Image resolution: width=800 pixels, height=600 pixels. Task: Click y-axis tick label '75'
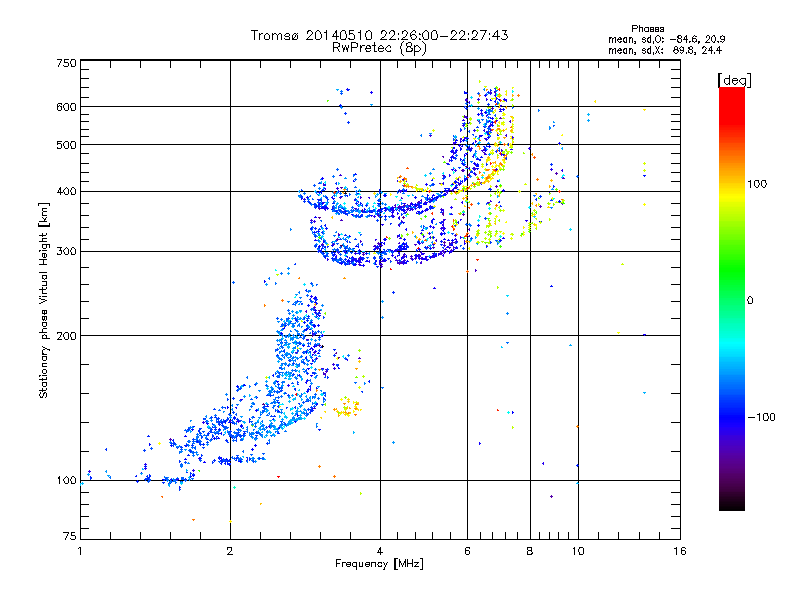(x=70, y=536)
